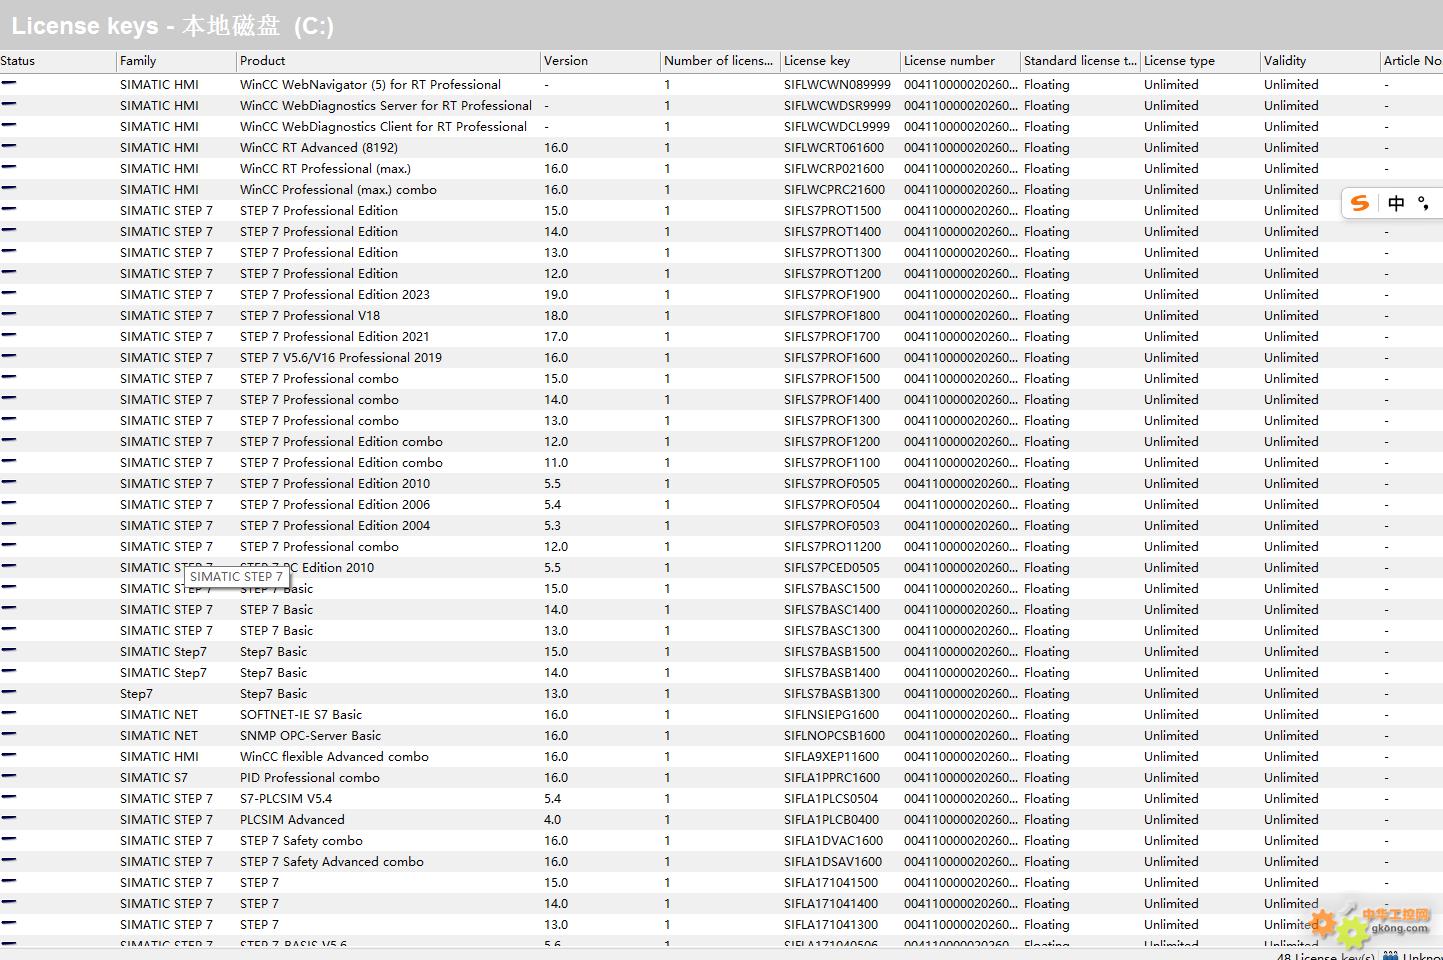Select the WinCC flexible Advanced combo entry
This screenshot has height=960, width=1443.
tap(333, 757)
